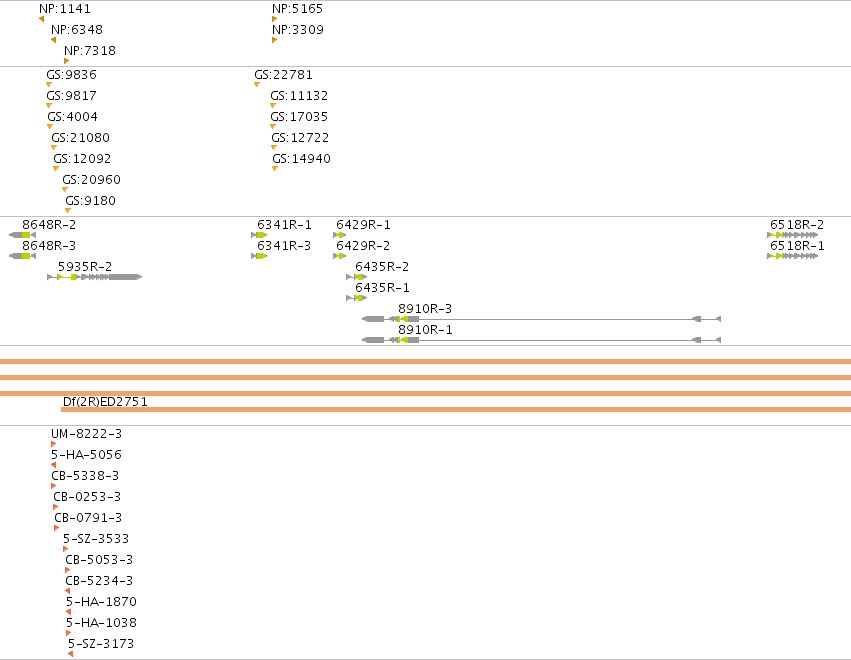Click the GS:22781 label
This screenshot has height=660, width=851.
[x=283, y=74]
